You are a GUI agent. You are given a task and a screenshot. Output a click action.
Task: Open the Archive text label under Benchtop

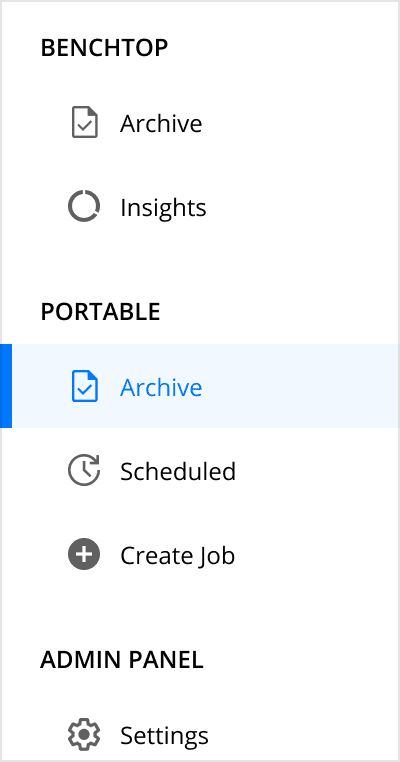(161, 123)
